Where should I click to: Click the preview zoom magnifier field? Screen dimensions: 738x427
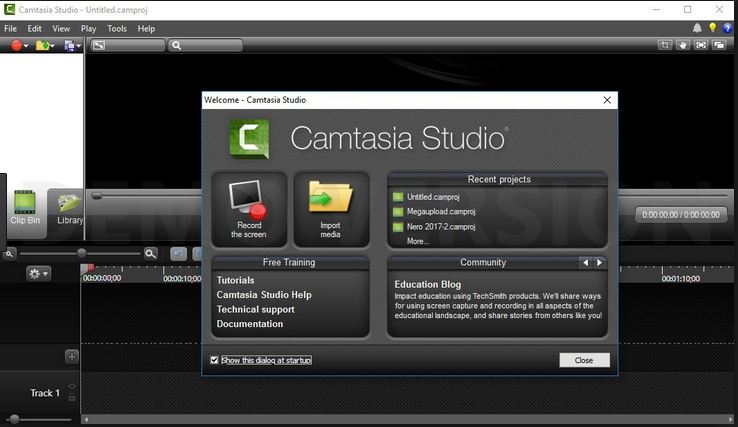coord(205,45)
